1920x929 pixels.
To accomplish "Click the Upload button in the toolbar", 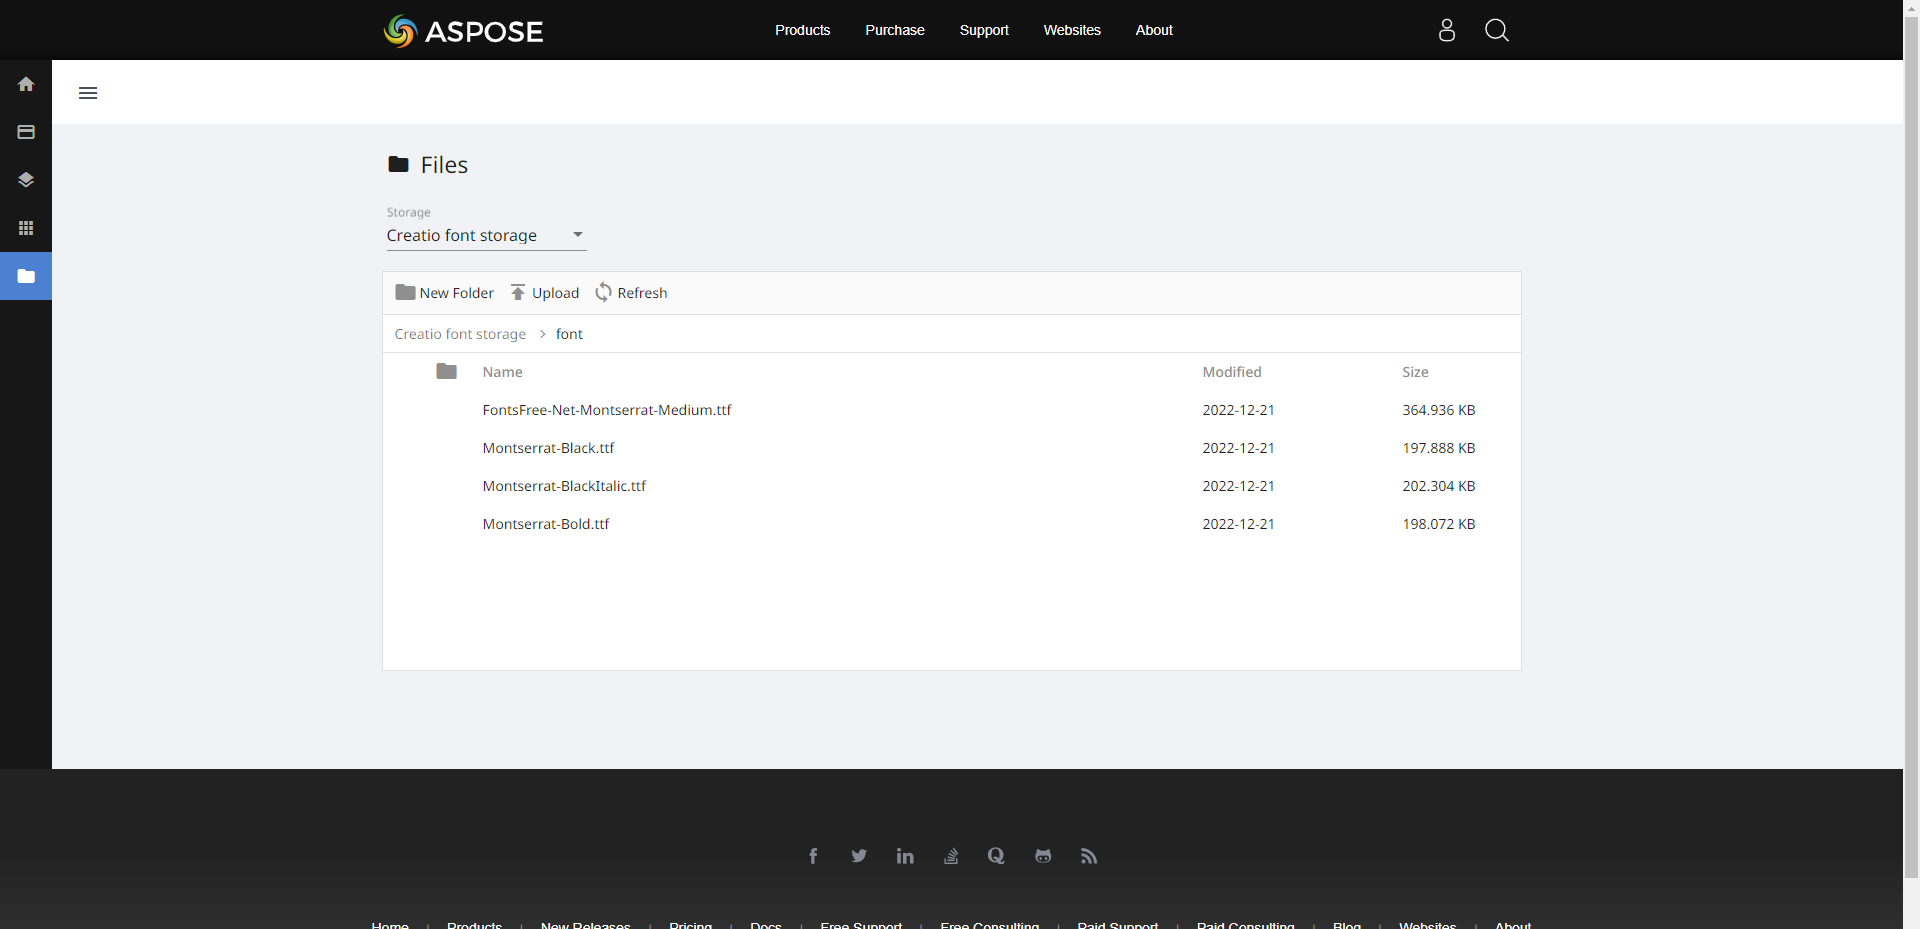I will tap(543, 292).
